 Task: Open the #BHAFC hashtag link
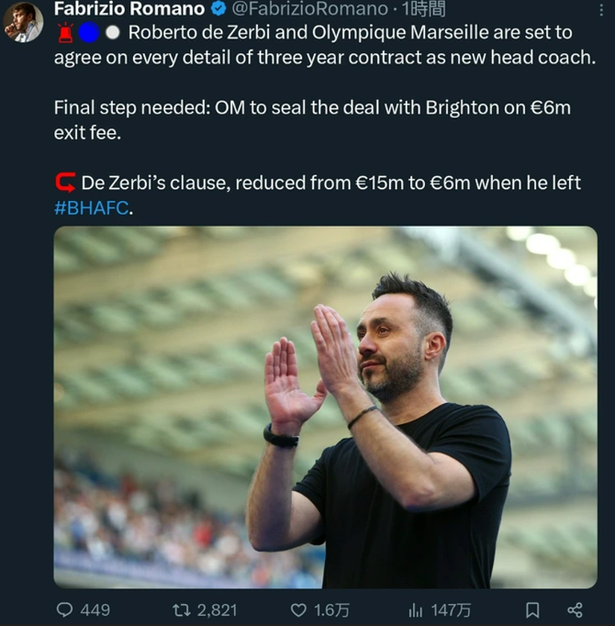pos(91,208)
